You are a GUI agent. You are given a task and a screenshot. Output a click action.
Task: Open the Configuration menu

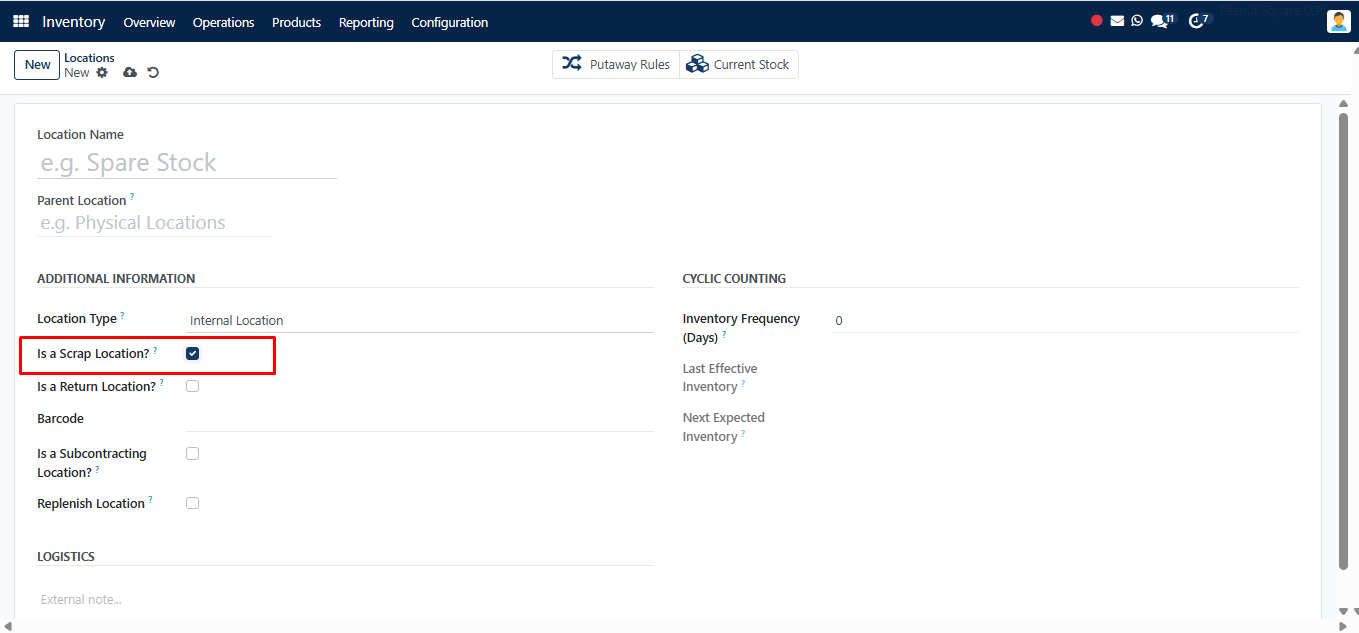[450, 22]
